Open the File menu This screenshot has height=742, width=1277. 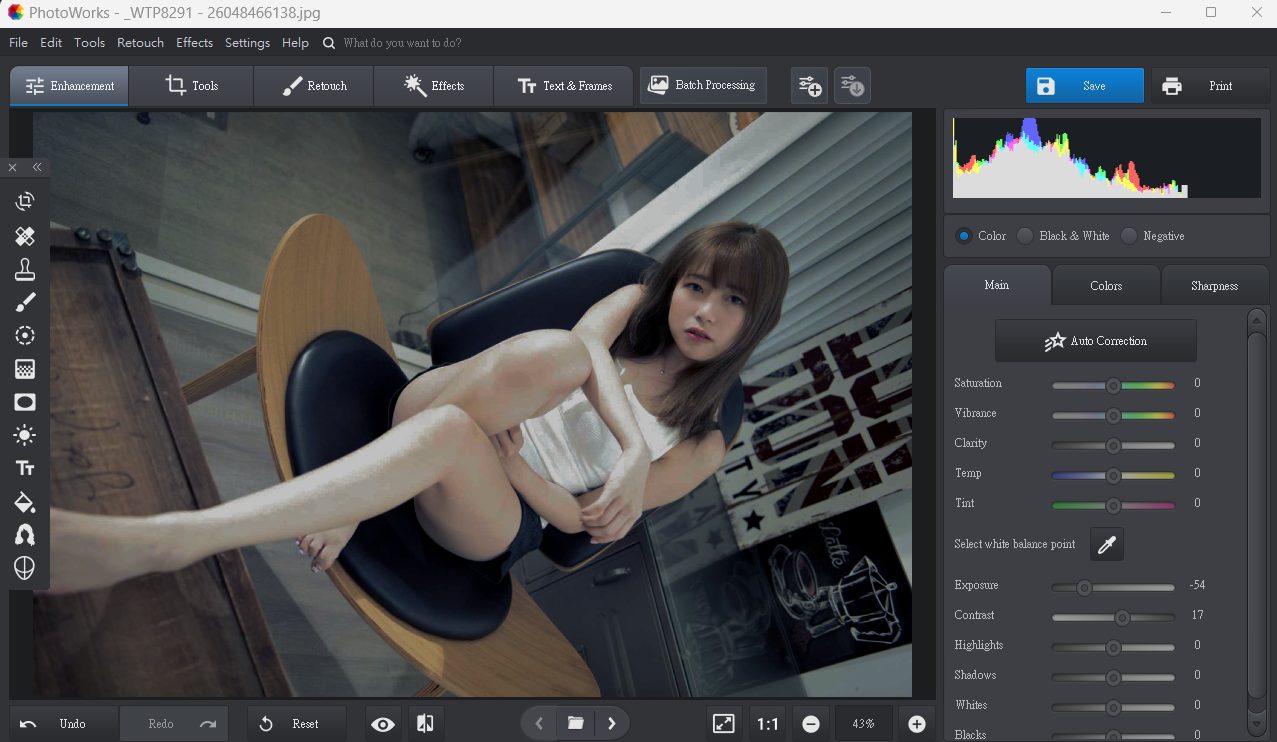(18, 43)
